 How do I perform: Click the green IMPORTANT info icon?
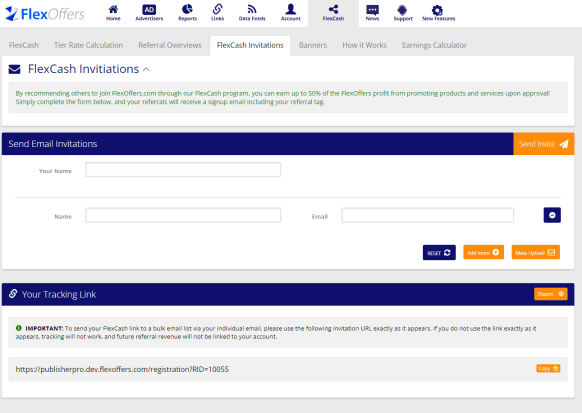(x=19, y=328)
